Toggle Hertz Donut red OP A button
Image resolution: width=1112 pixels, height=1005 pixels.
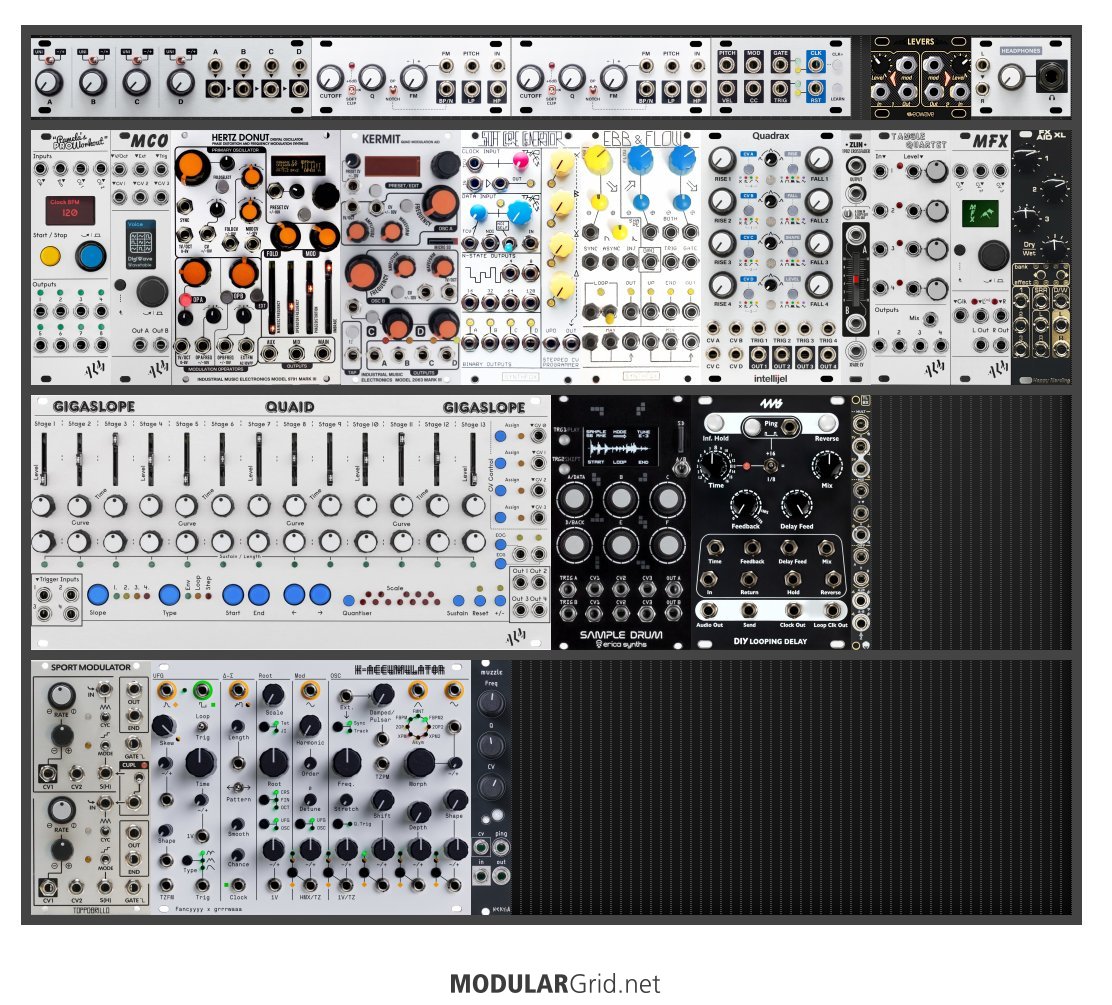(185, 299)
